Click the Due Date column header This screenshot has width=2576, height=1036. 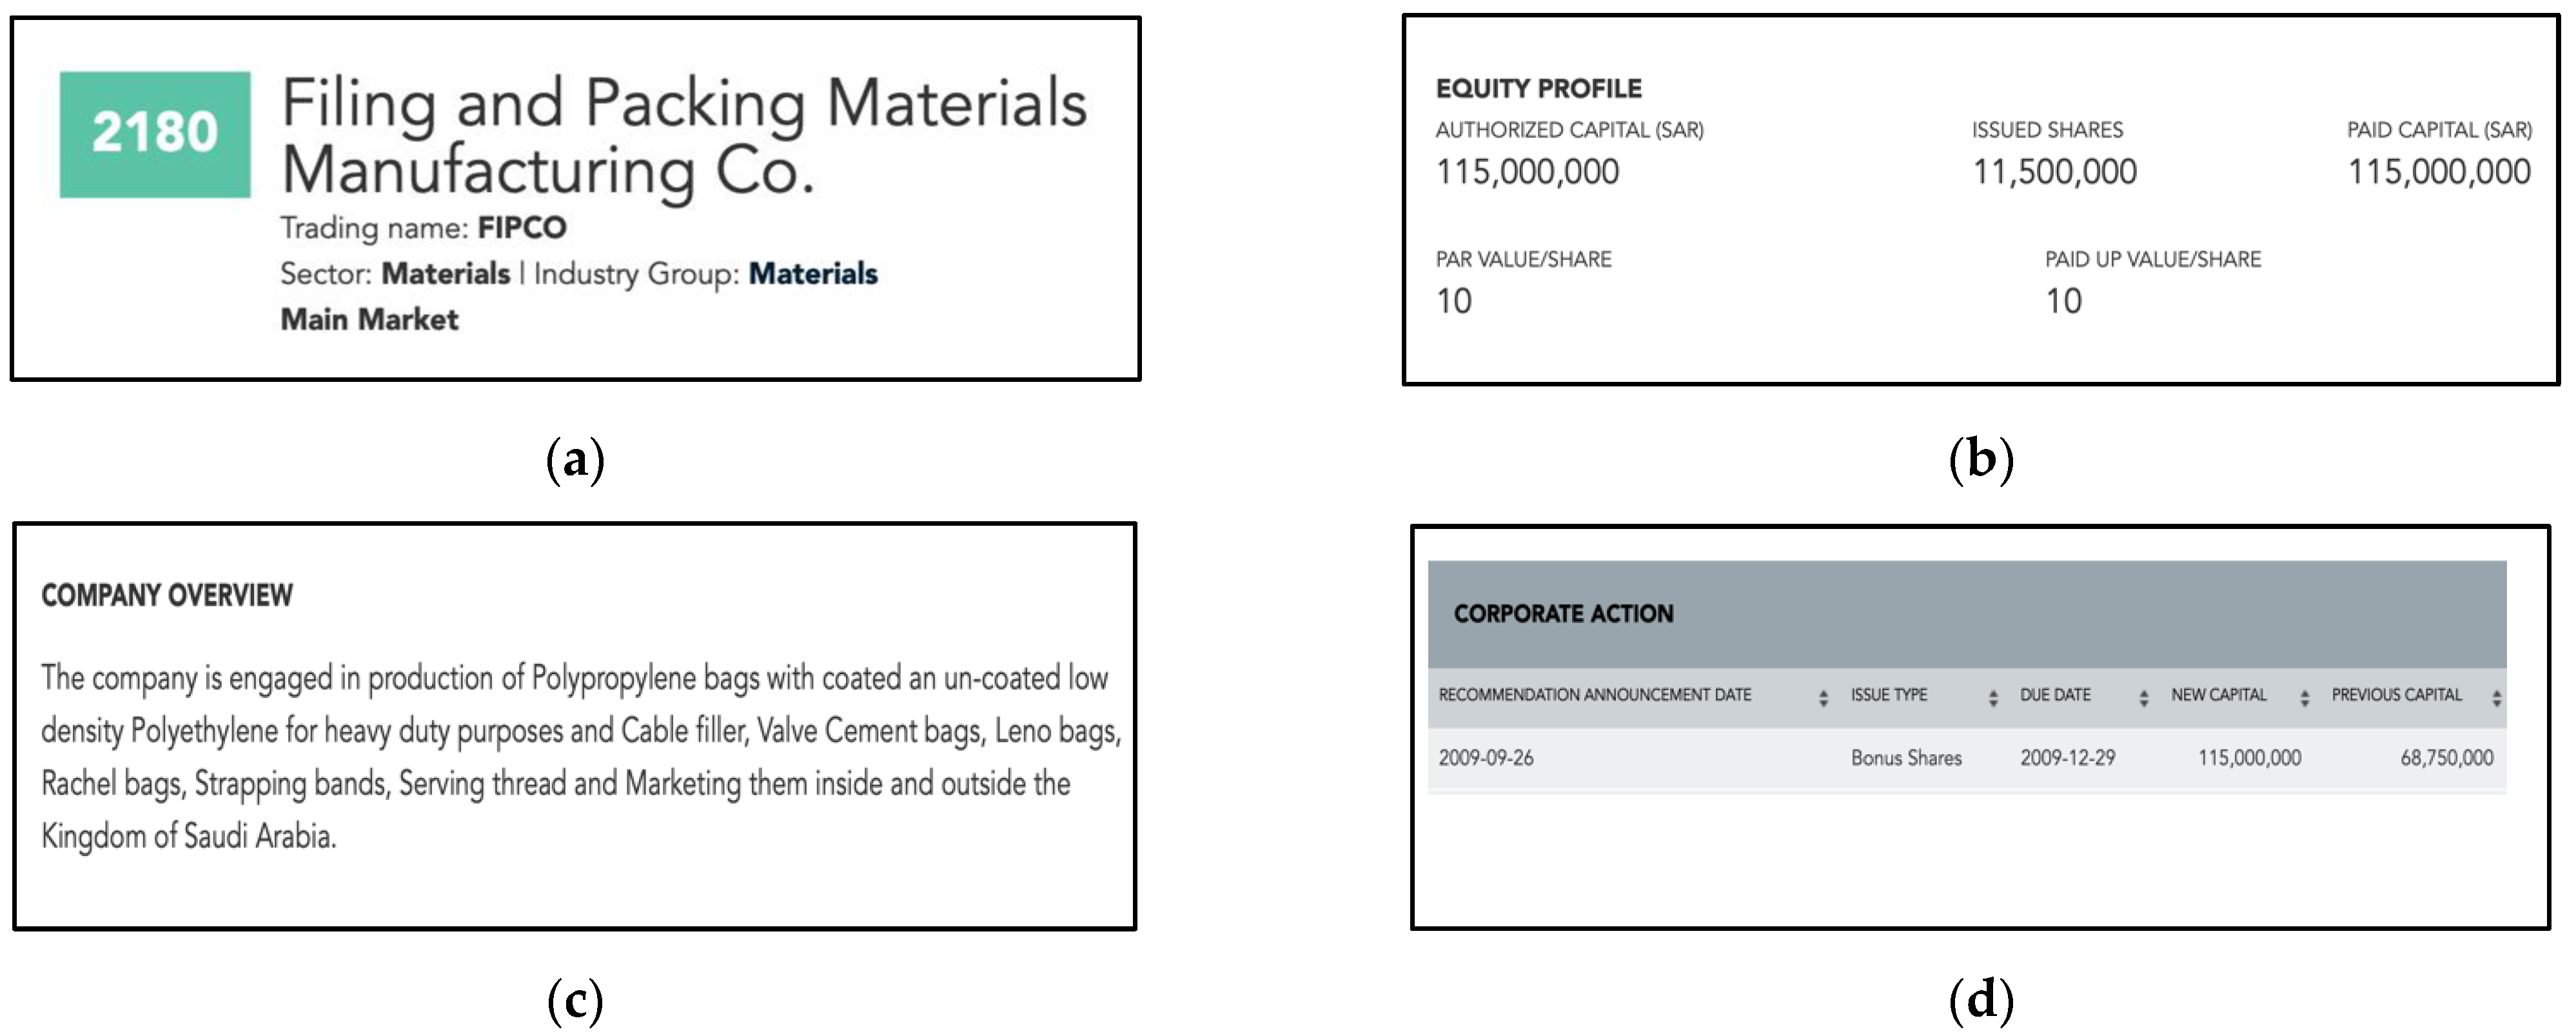coord(2055,695)
